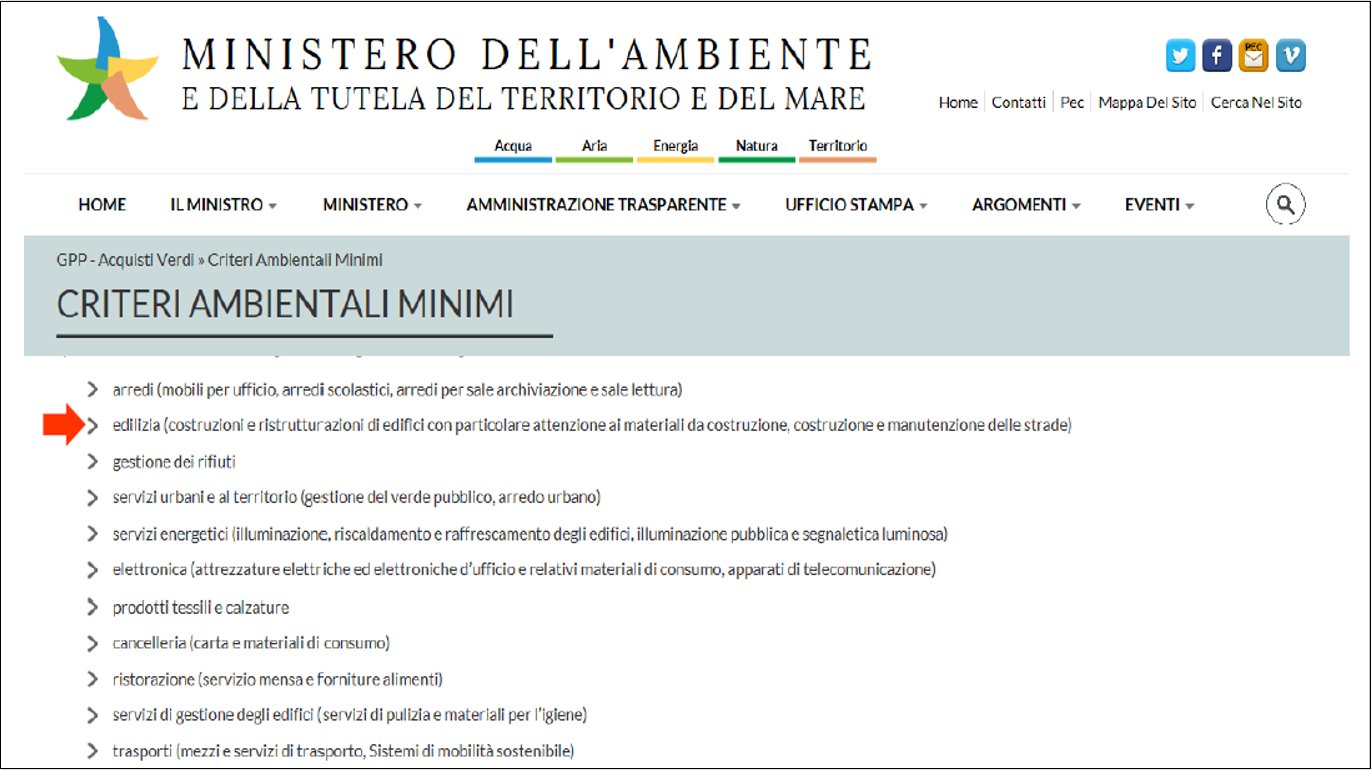Select the Energia topic tab
Viewport: 1371px width, 770px height.
click(x=675, y=147)
